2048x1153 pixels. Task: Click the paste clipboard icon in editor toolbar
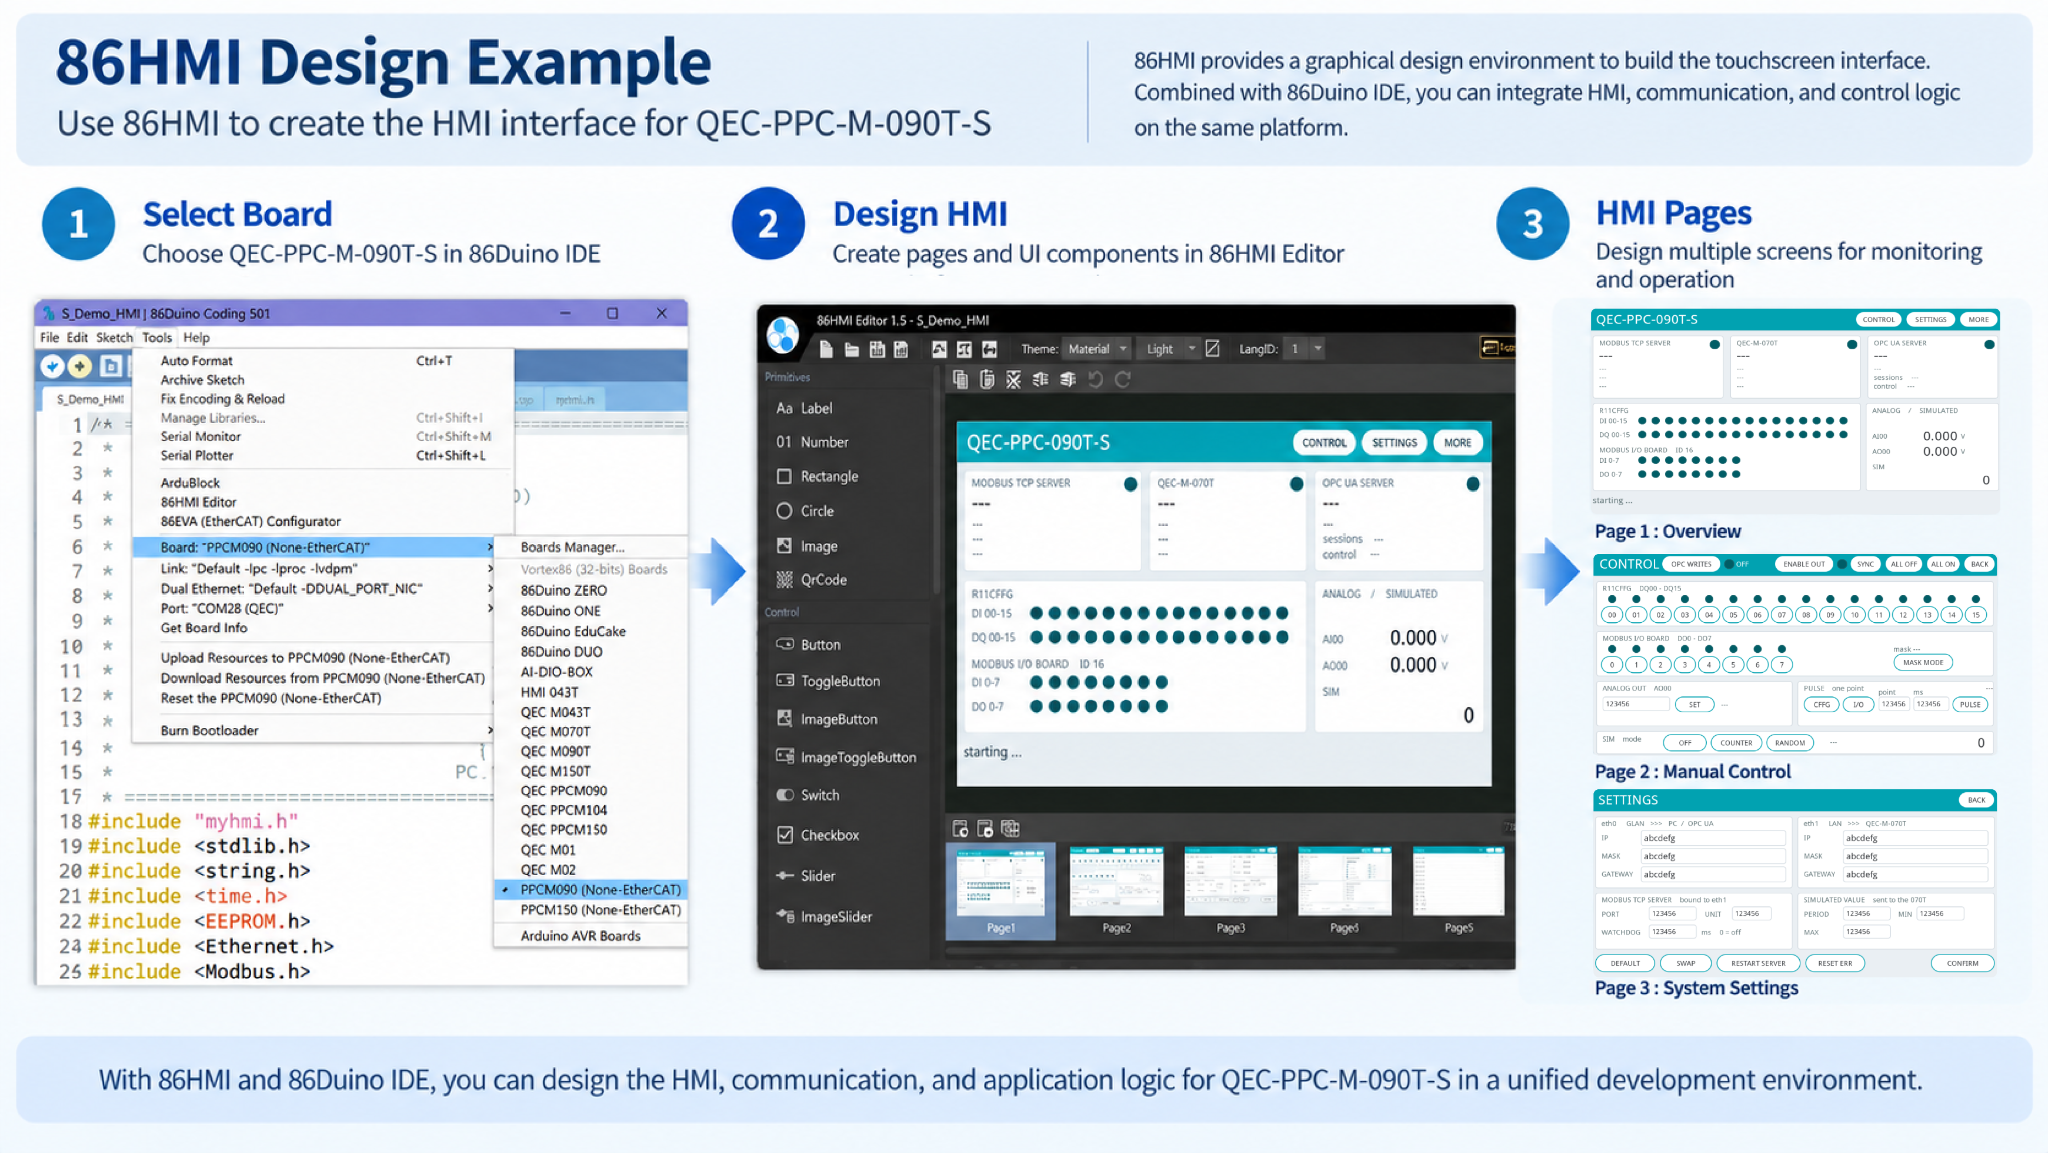pyautogui.click(x=987, y=379)
